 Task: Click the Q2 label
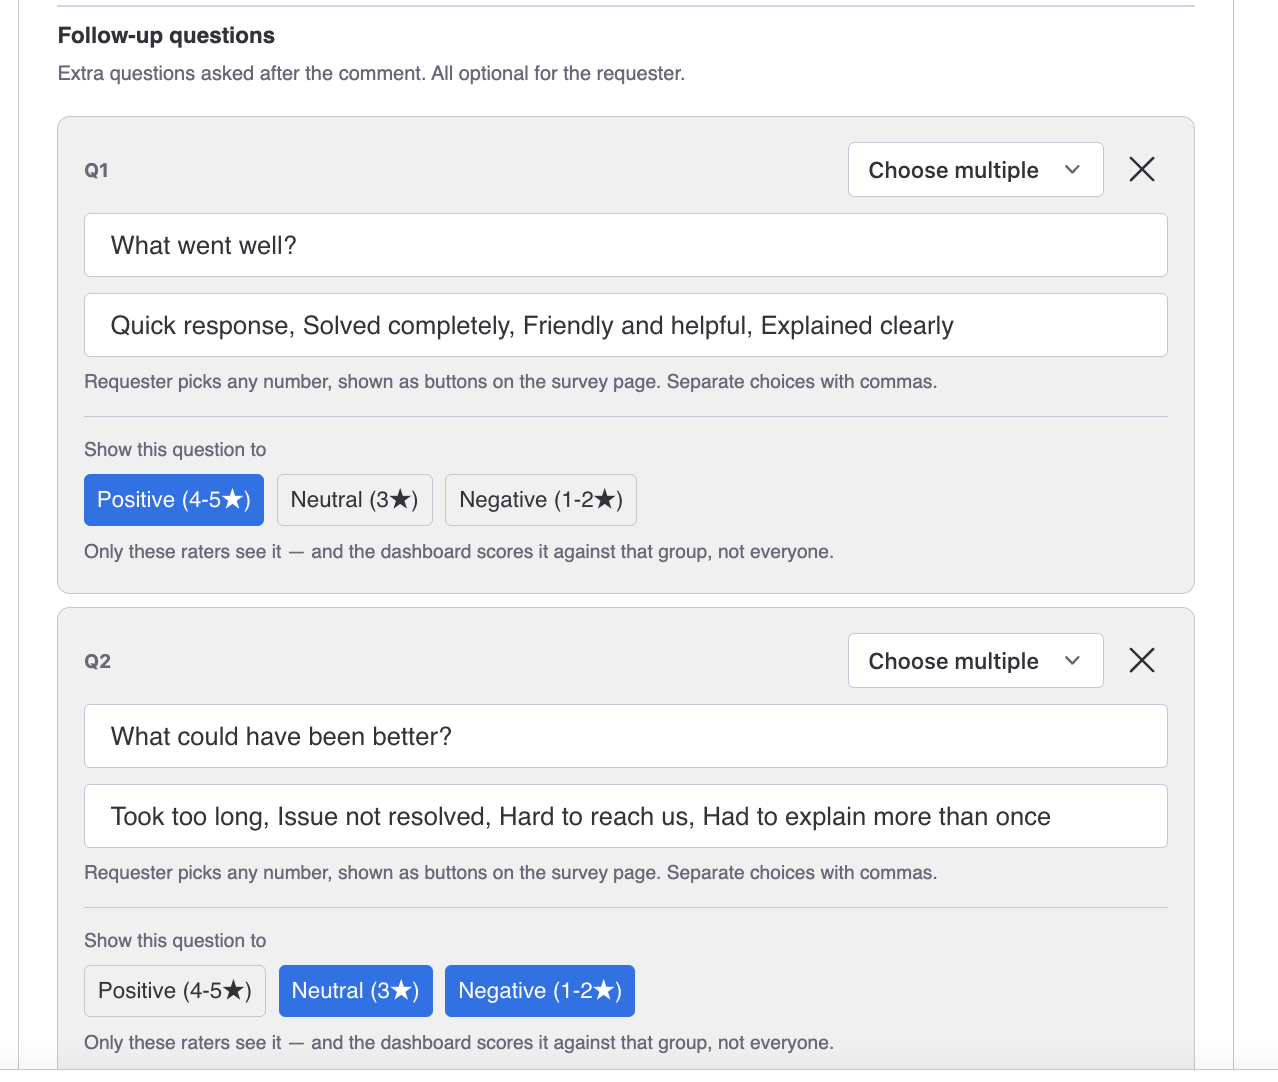pos(97,661)
